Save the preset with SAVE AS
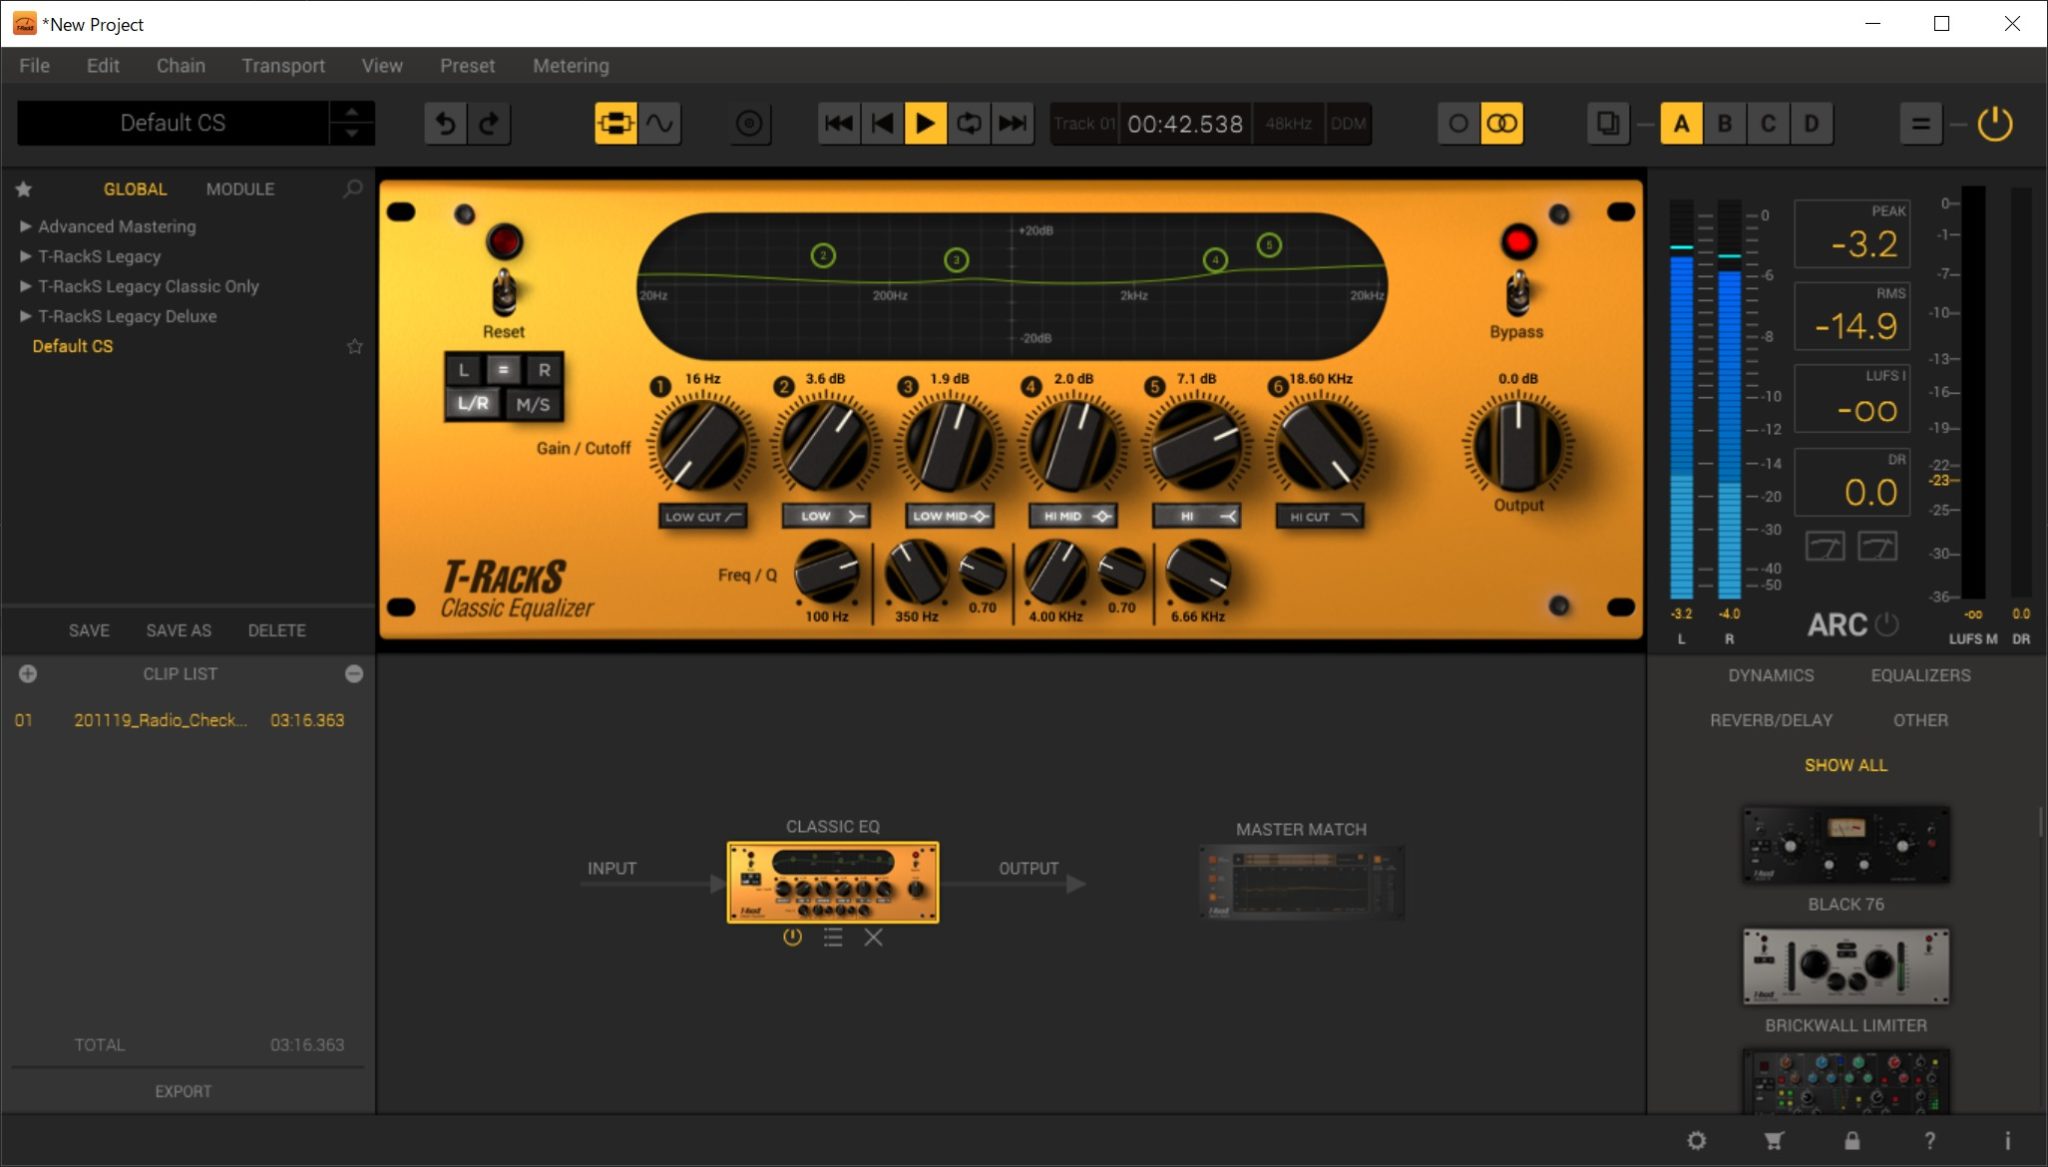Image resolution: width=2048 pixels, height=1167 pixels. 178,630
